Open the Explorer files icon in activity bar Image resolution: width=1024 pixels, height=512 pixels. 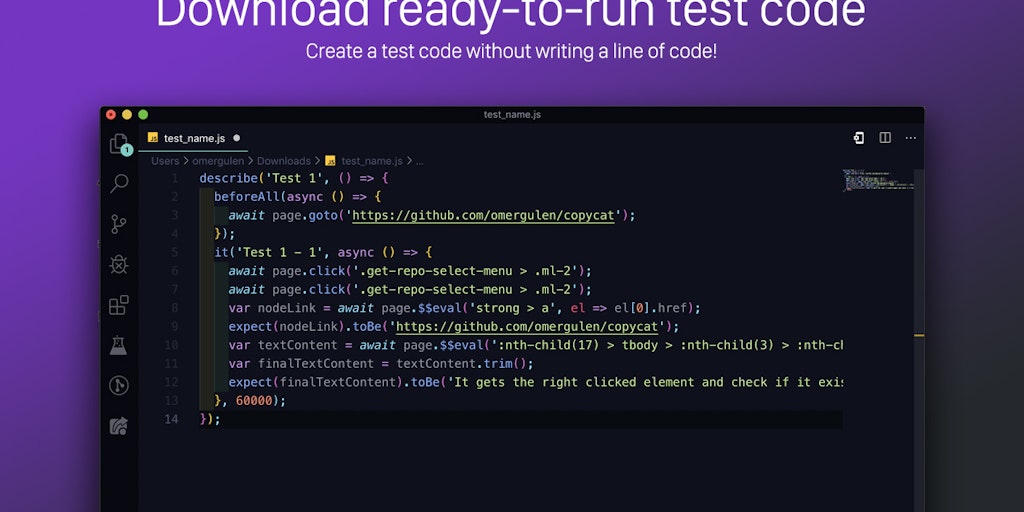(x=118, y=143)
